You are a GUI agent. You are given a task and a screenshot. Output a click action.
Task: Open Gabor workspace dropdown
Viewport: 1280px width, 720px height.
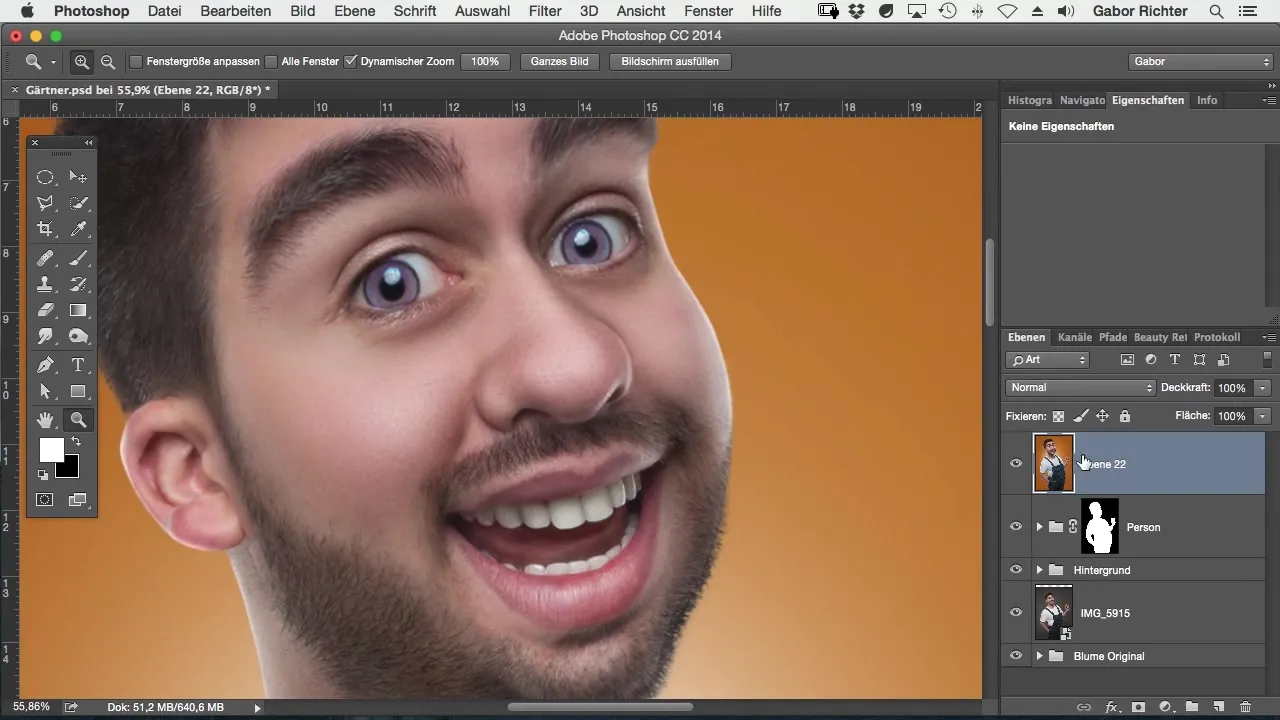coord(1199,61)
